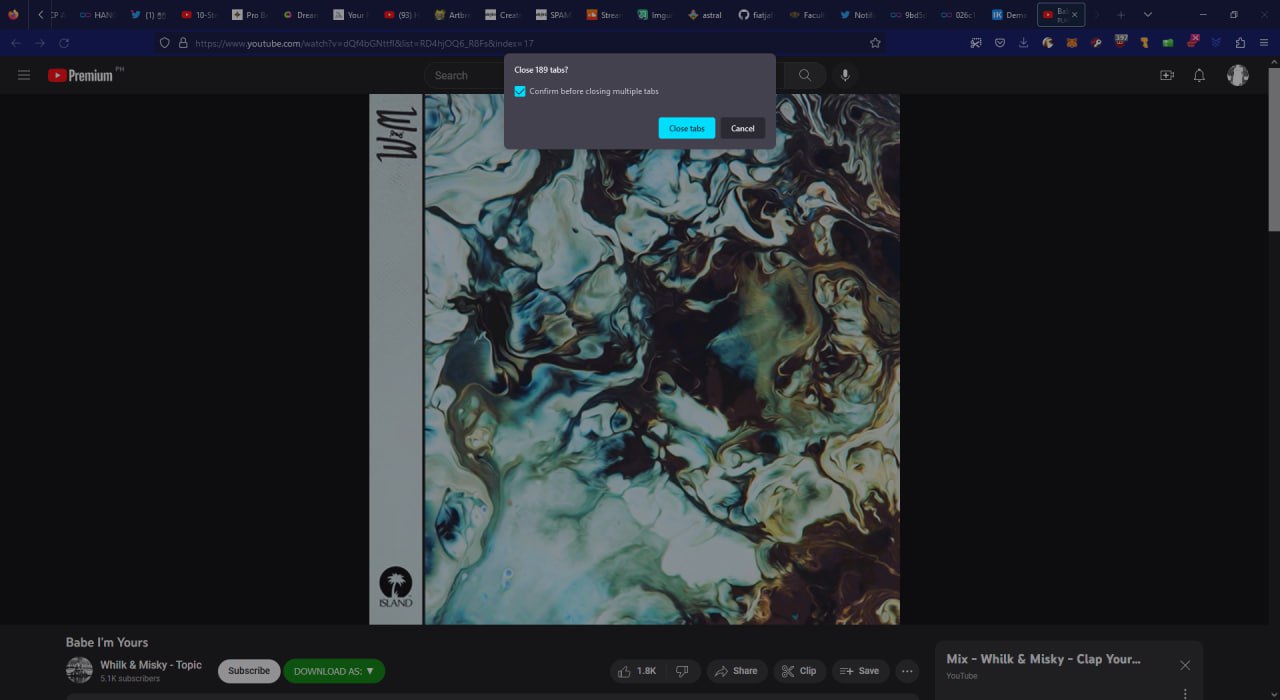Viewport: 1280px width, 700px height.
Task: Open the Pocket save icon
Action: click(999, 43)
